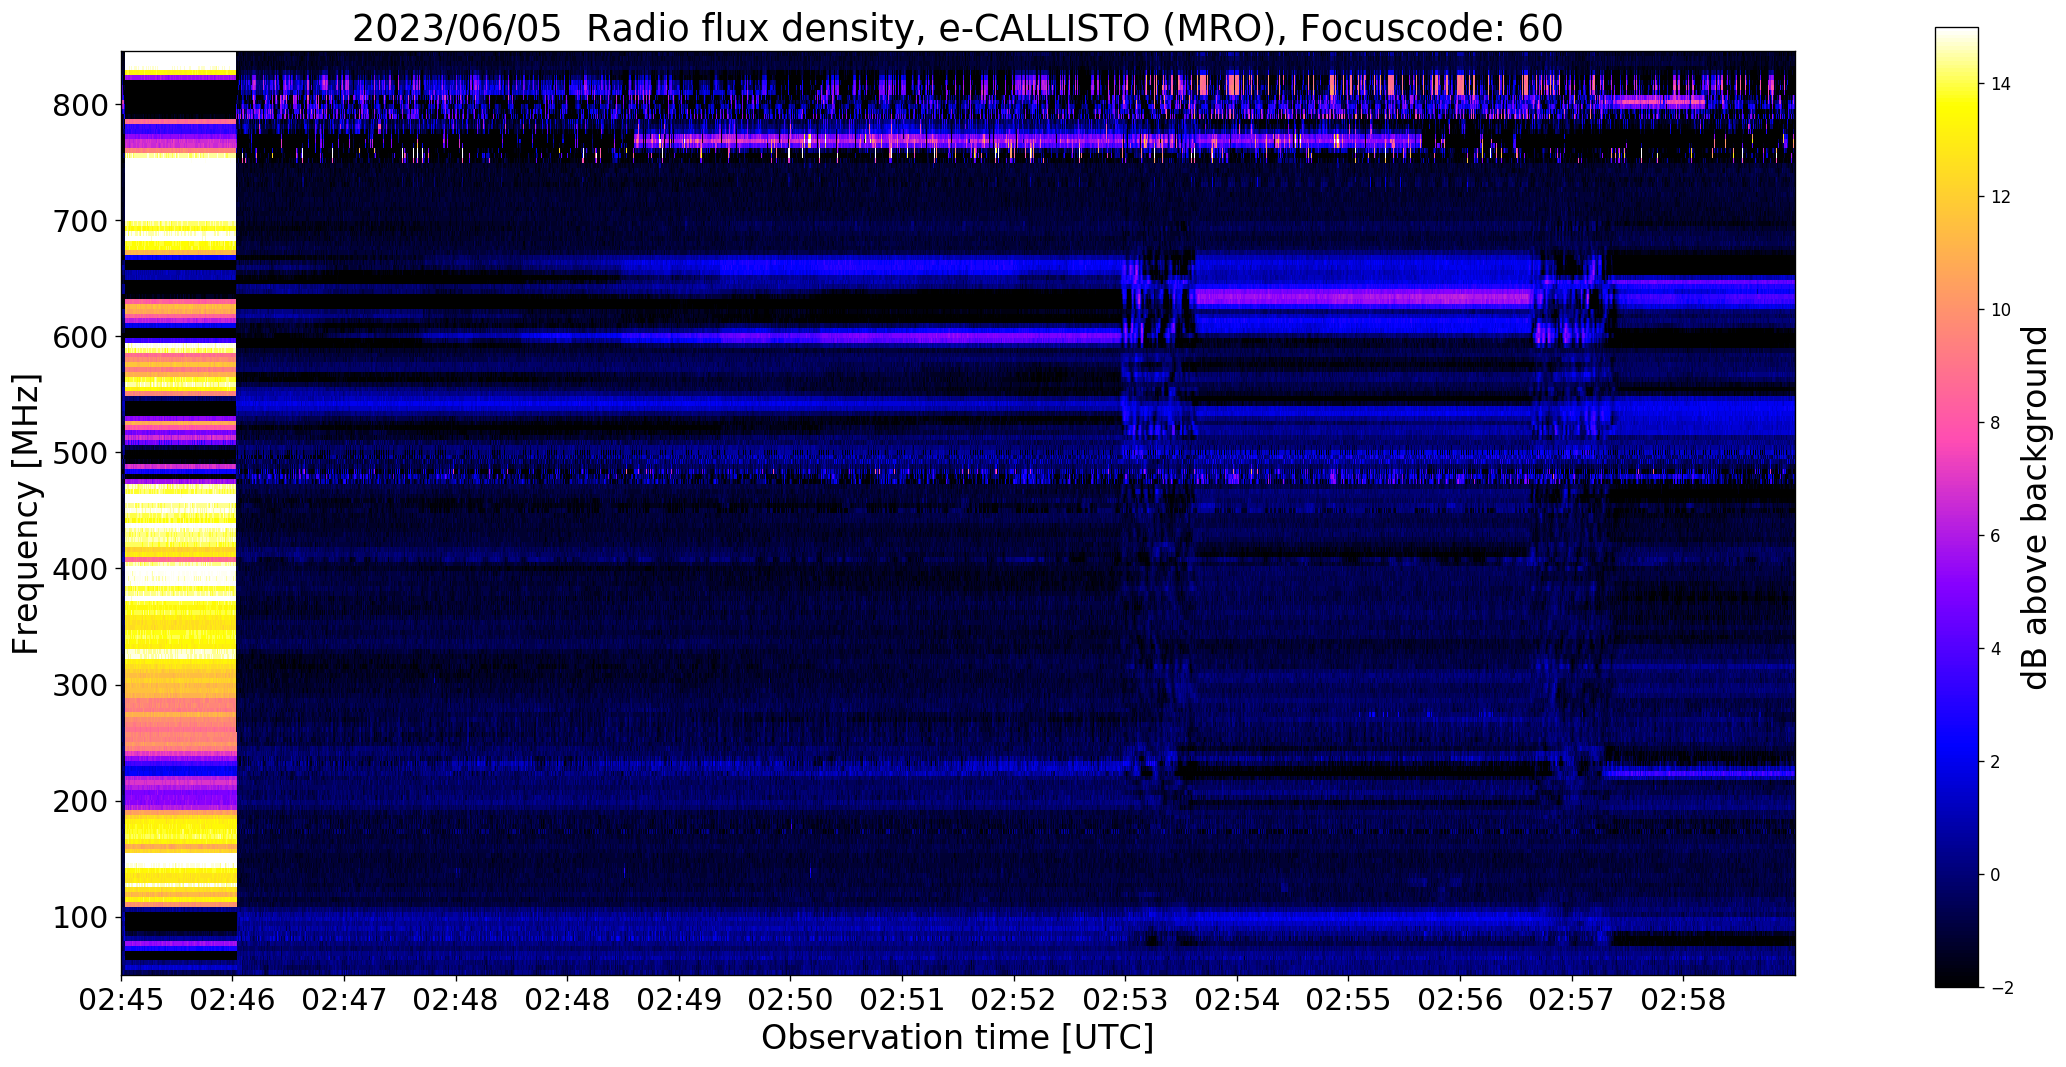Click the 200 frequency tick label
This screenshot has height=1067, width=2066.
pyautogui.click(x=81, y=801)
